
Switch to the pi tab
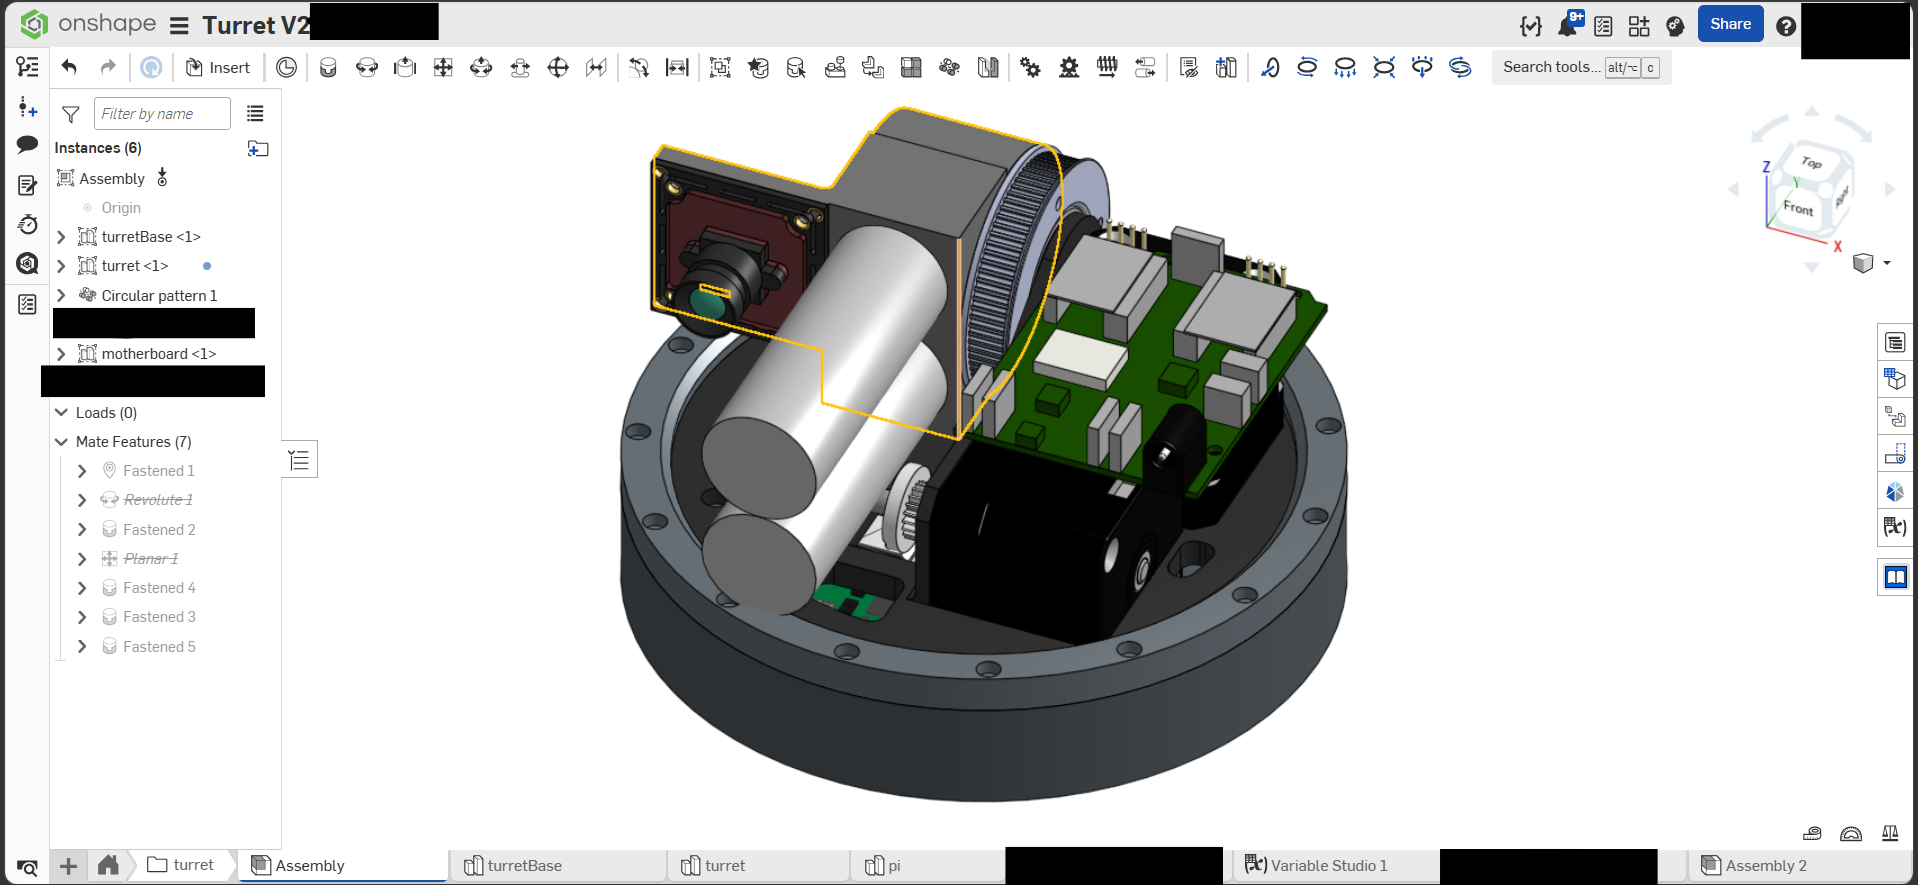(929, 865)
